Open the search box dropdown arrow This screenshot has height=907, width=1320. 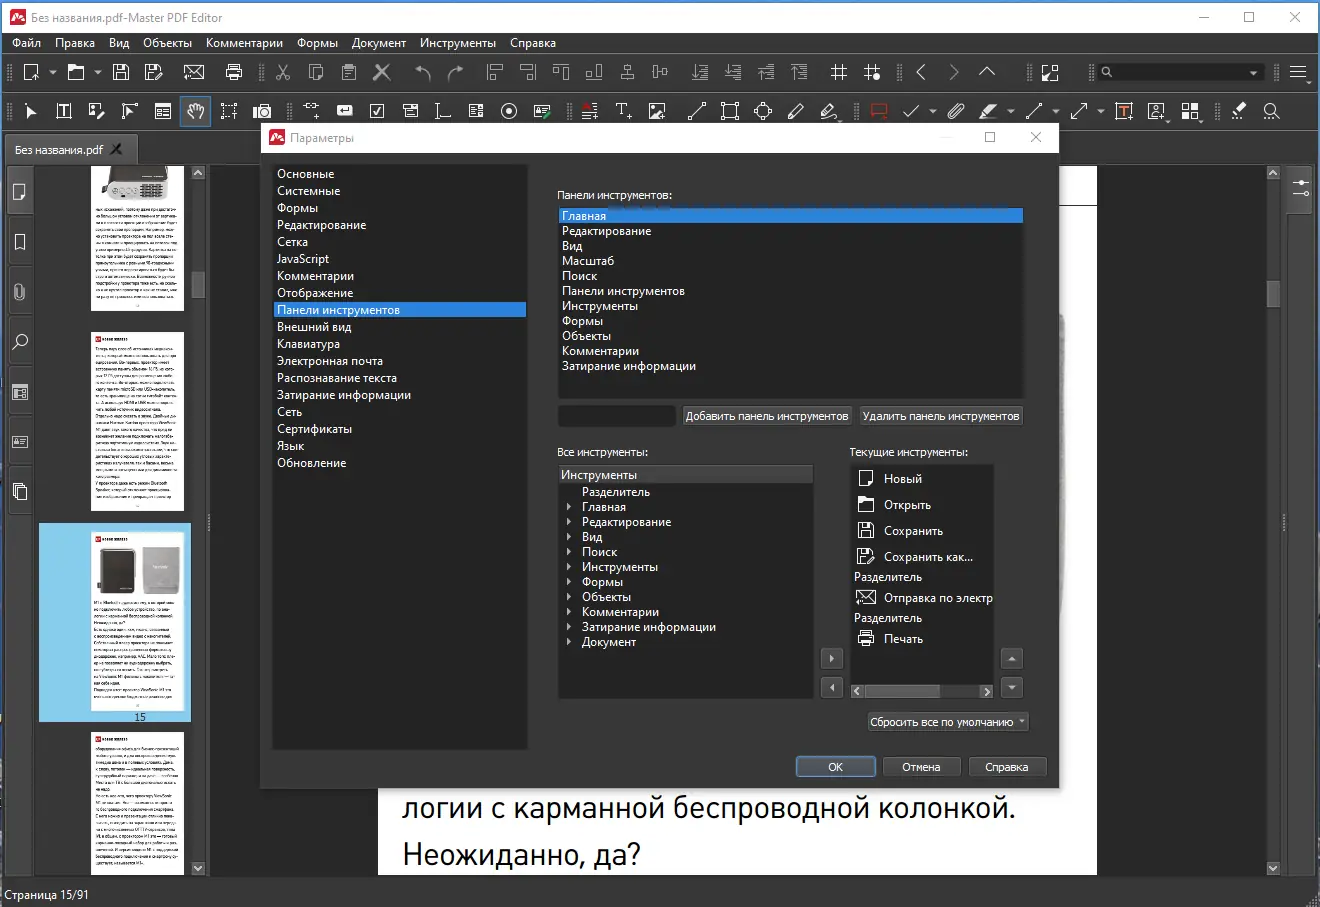(x=1253, y=71)
